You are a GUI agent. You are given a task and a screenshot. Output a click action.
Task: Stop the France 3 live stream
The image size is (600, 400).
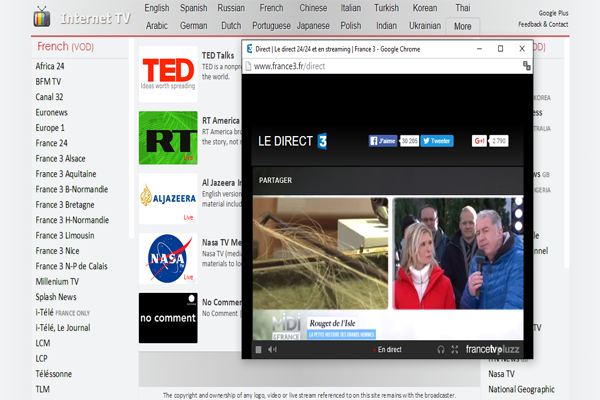pos(258,349)
